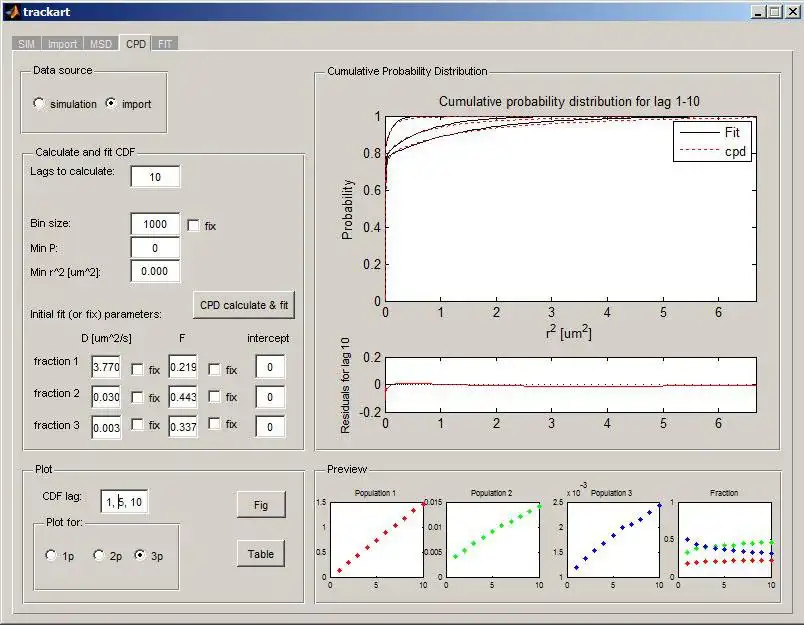Click the 'D [um^2/s]' column header
Screen dimensions: 804x625
click(106, 338)
